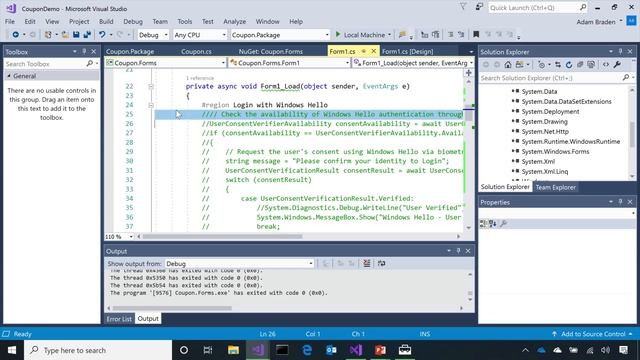
Task: Open Show output from dropdown
Action: click(239, 264)
